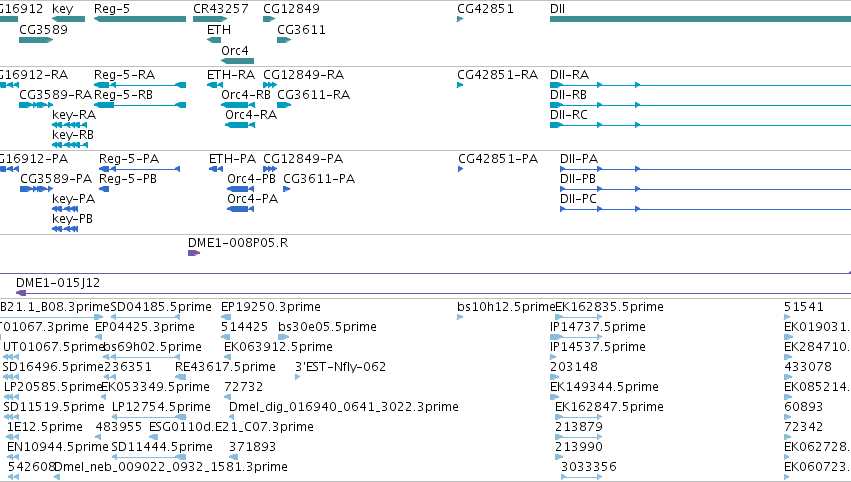
Task: Click the Dmel_dig_016940_0641_3022.3prime label
Action: (344, 407)
